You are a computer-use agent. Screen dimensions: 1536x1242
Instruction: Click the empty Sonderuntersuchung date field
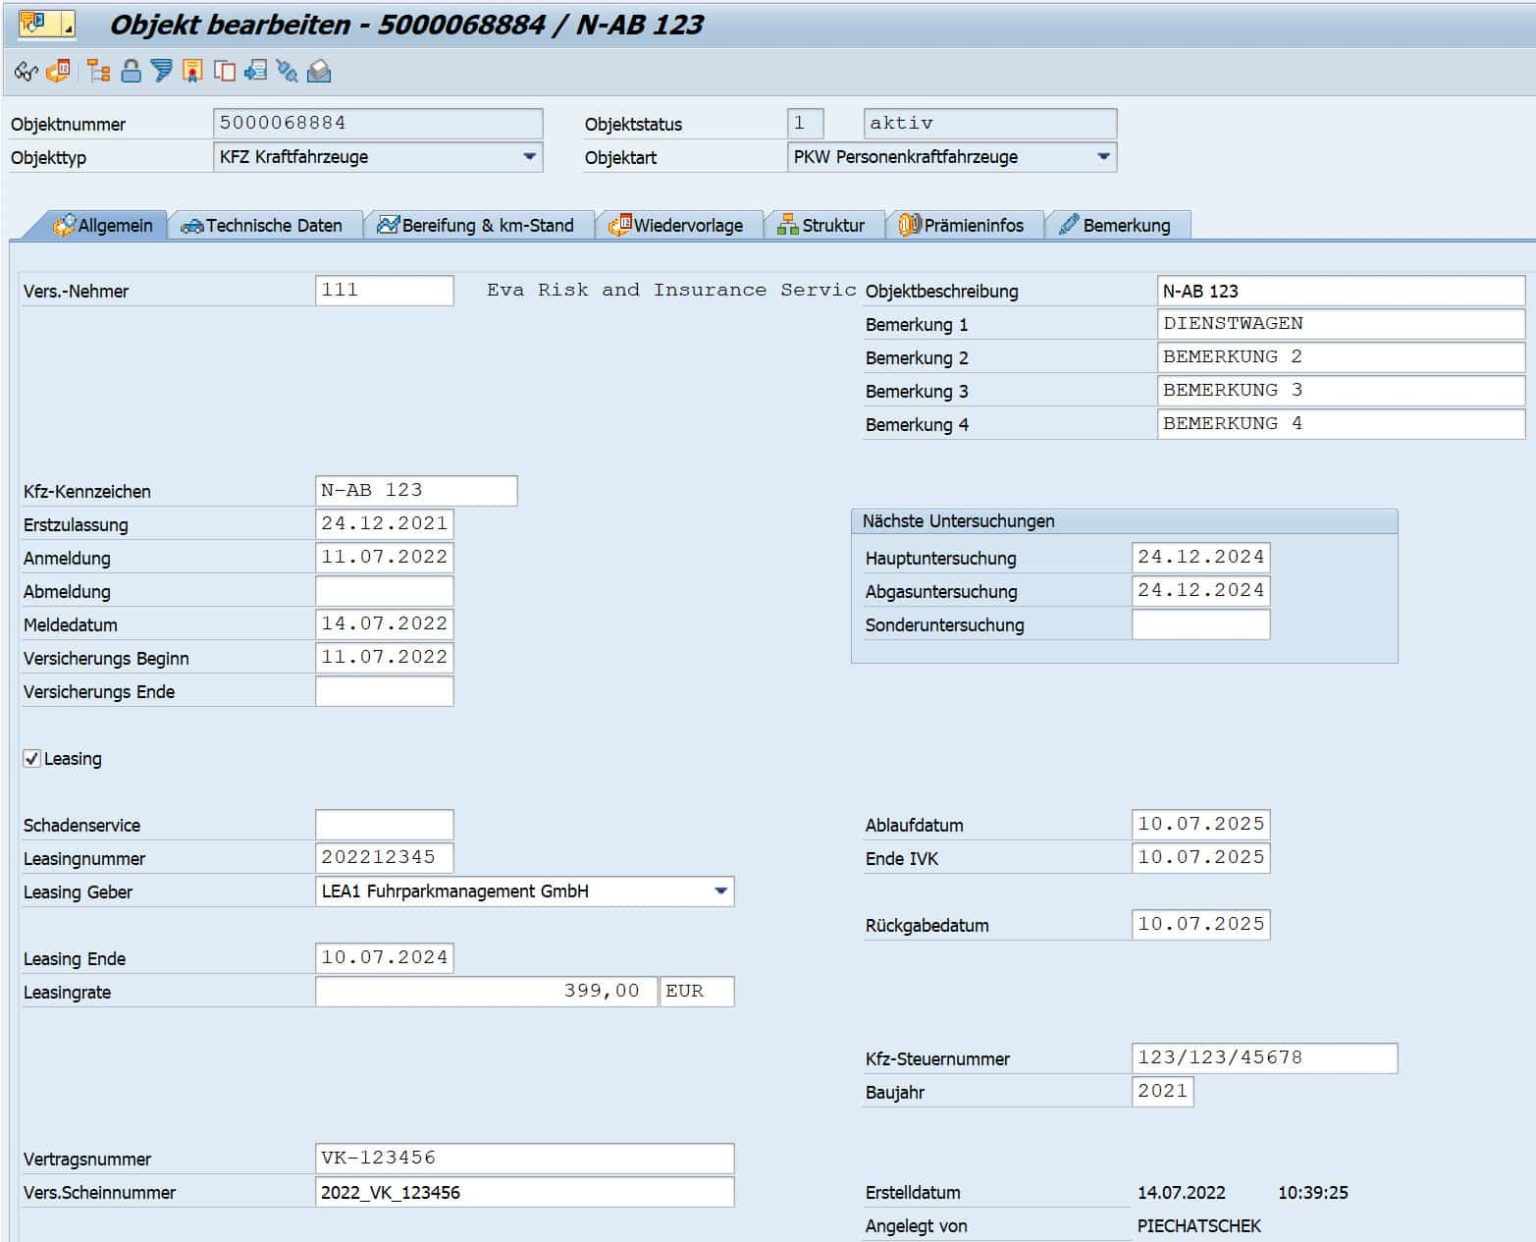pos(1200,625)
